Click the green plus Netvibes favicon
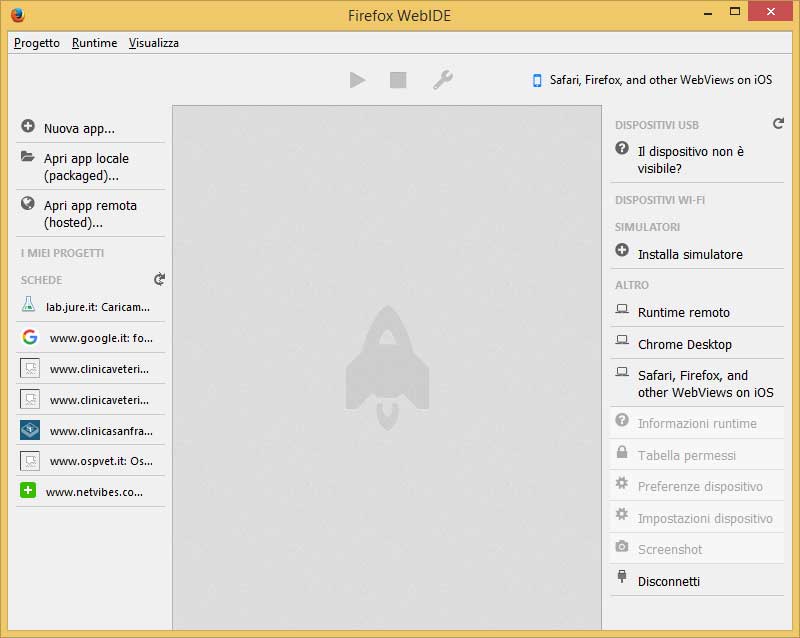This screenshot has width=800, height=638. click(x=28, y=490)
